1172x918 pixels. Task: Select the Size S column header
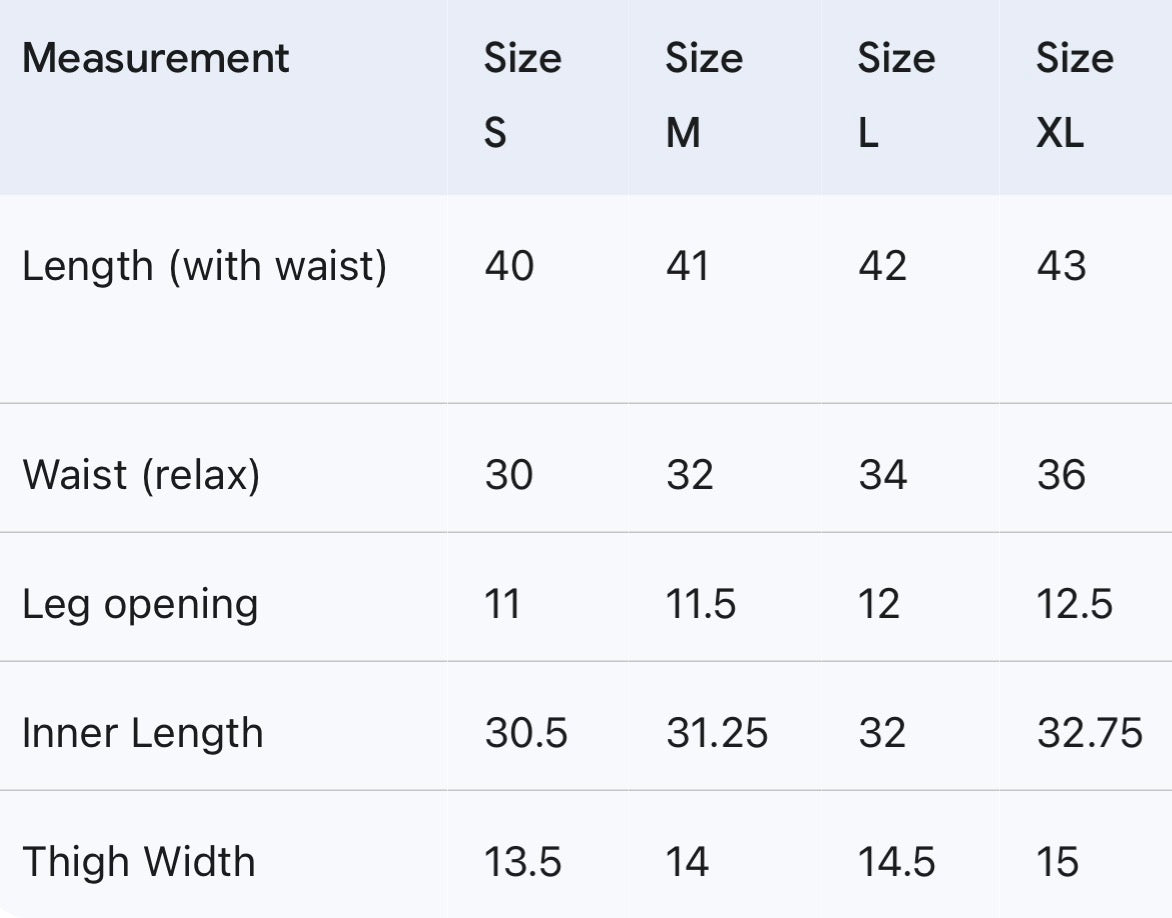tap(522, 94)
